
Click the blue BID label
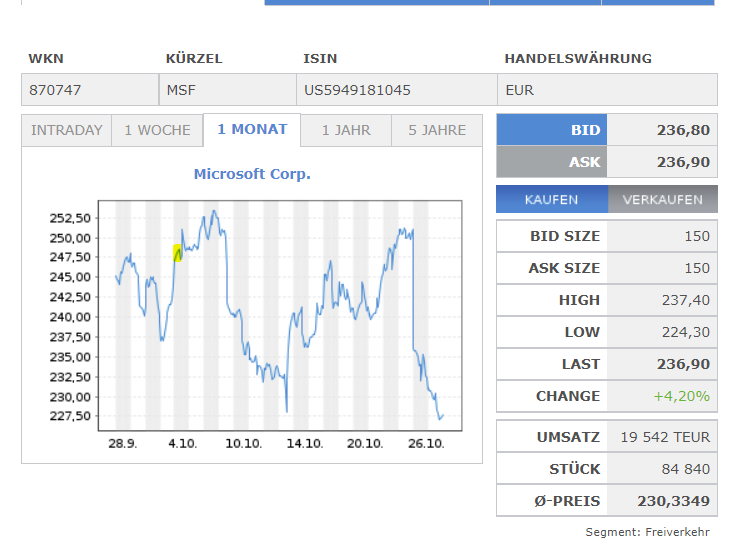tap(552, 129)
